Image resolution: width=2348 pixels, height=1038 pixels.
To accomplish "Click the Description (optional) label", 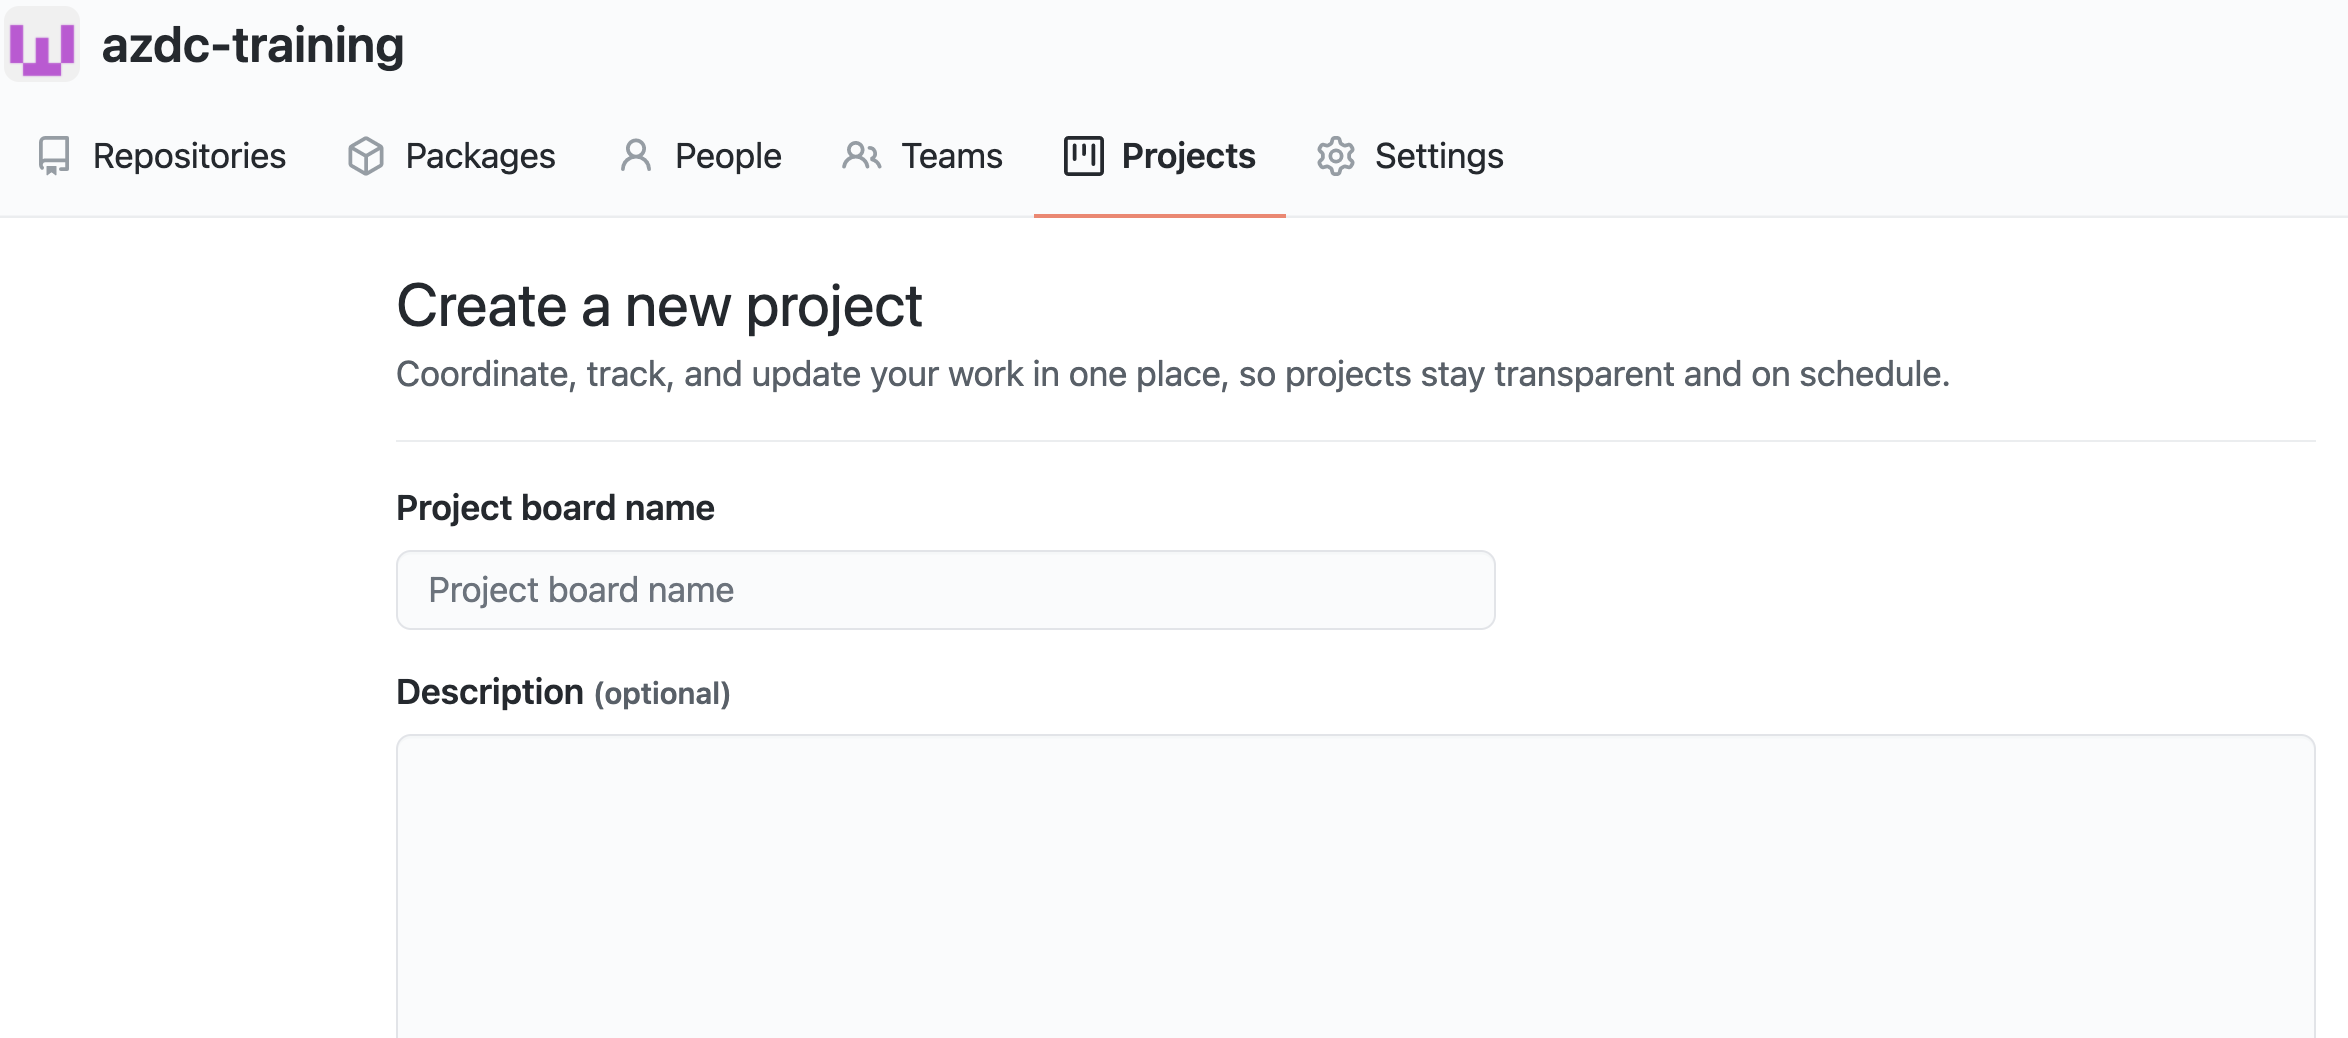I will coord(563,691).
